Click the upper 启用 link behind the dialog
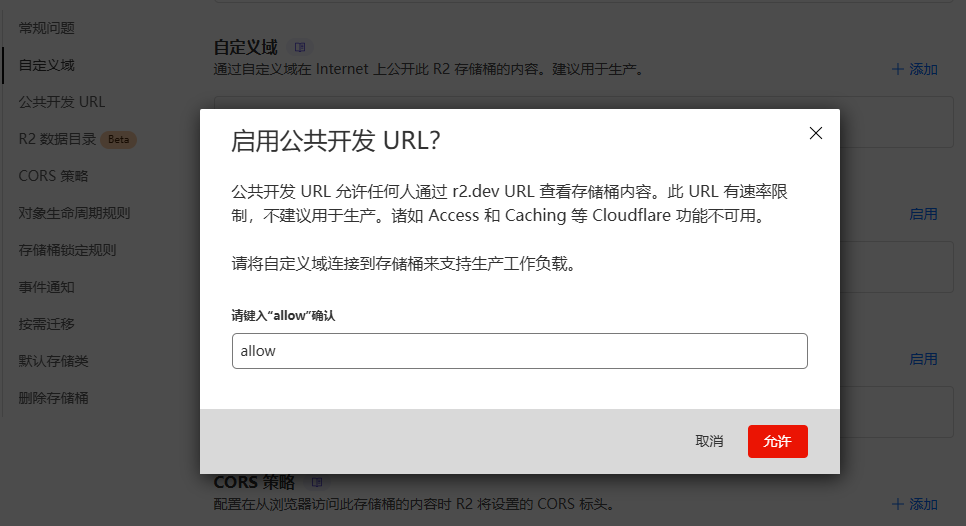 pyautogui.click(x=923, y=214)
